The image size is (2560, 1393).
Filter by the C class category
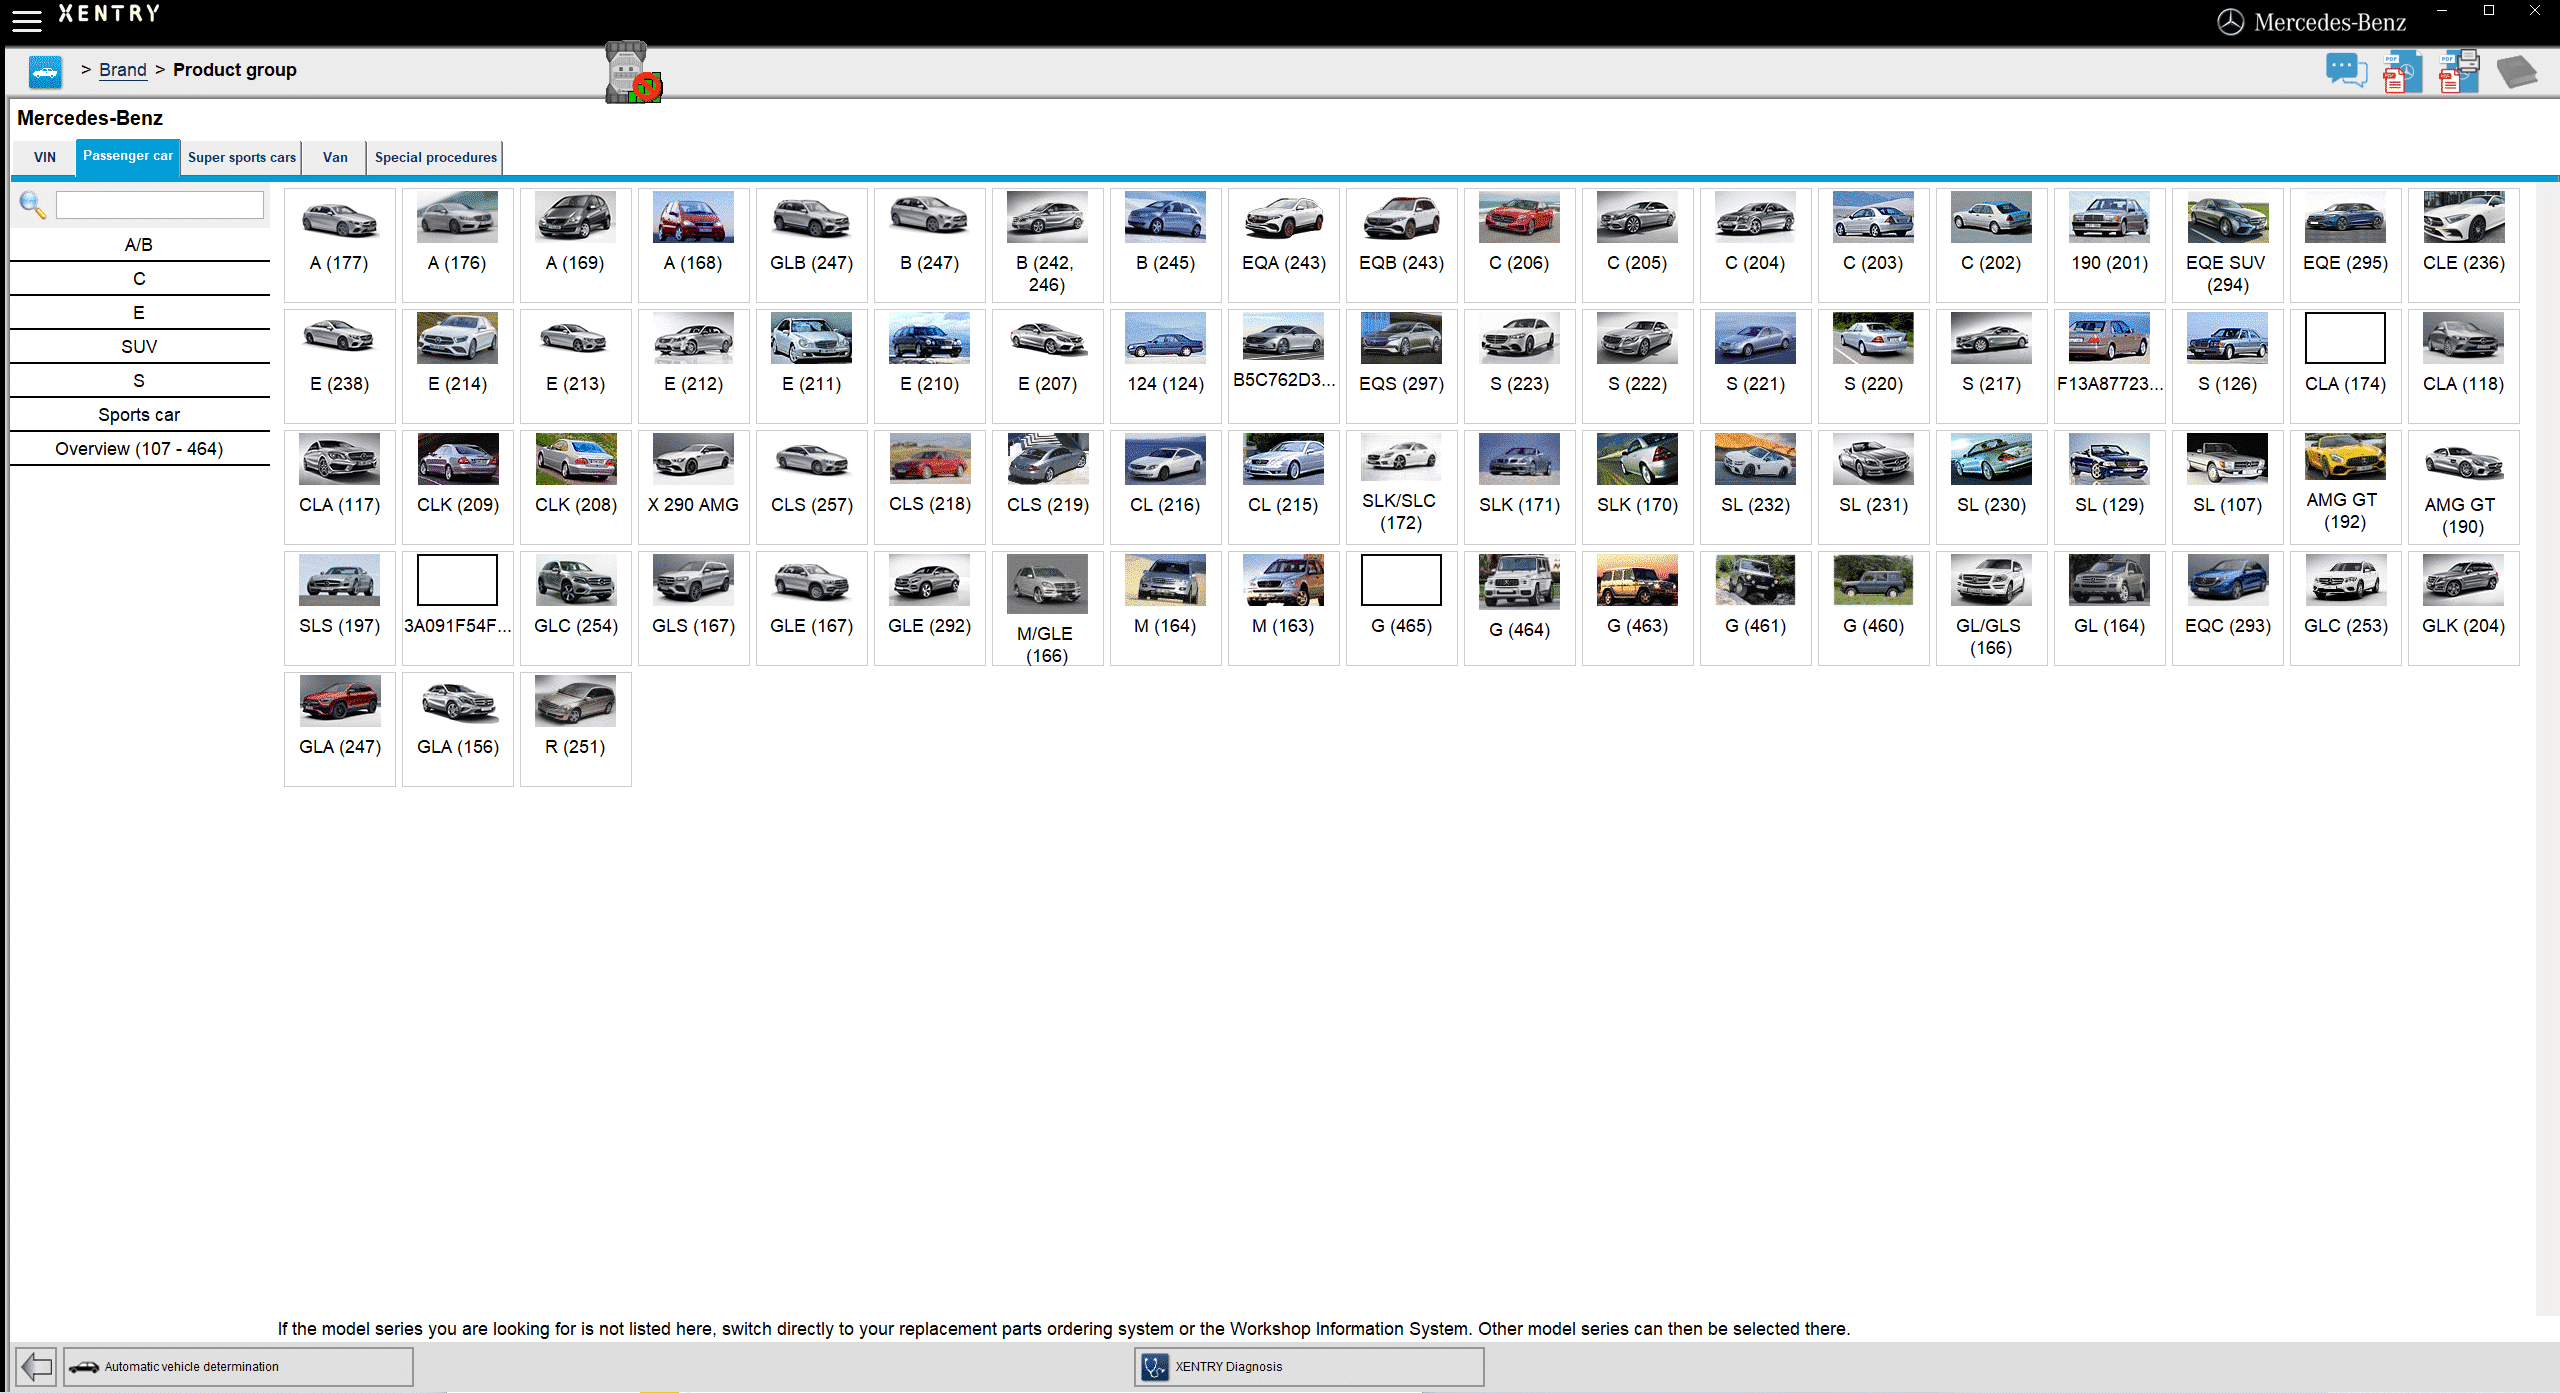click(140, 279)
